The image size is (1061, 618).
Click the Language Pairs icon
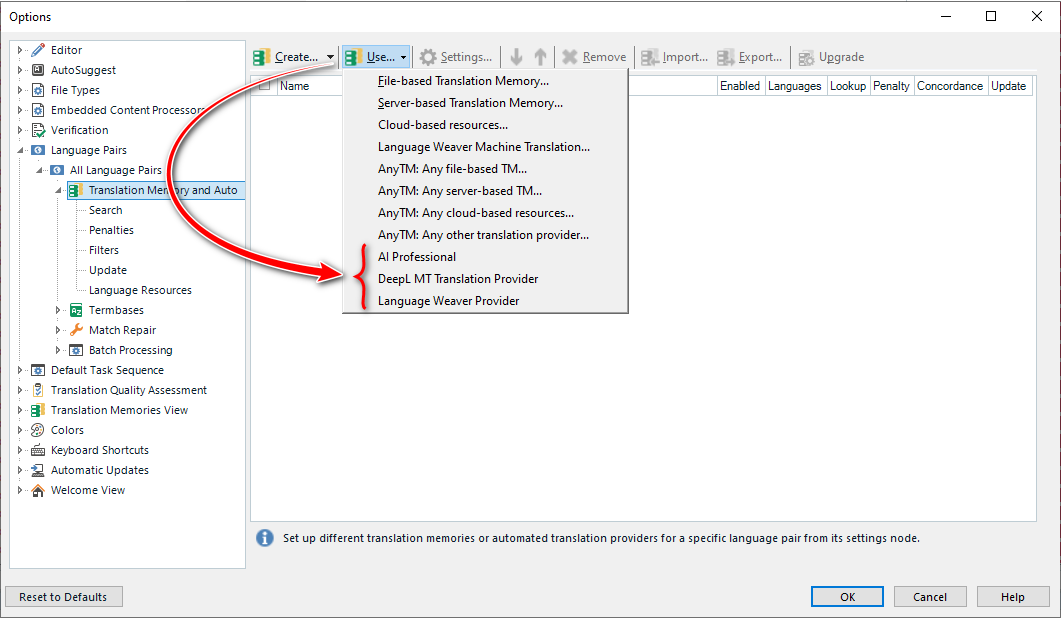[39, 150]
